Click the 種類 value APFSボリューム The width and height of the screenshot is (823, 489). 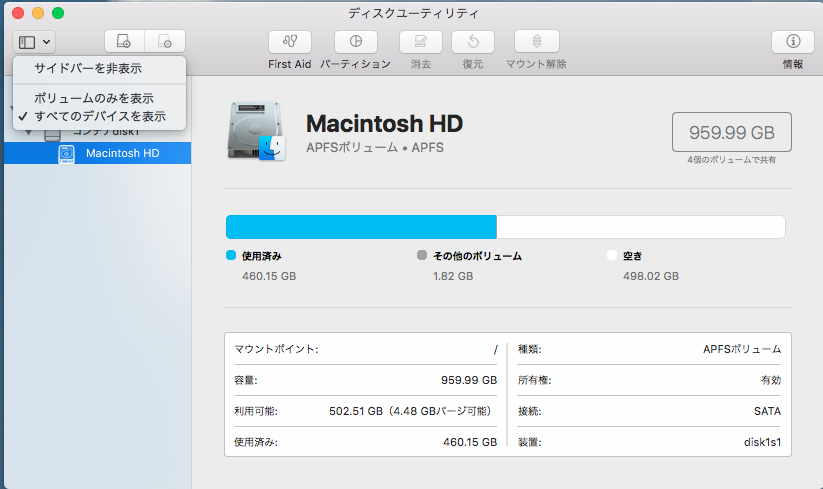point(742,349)
